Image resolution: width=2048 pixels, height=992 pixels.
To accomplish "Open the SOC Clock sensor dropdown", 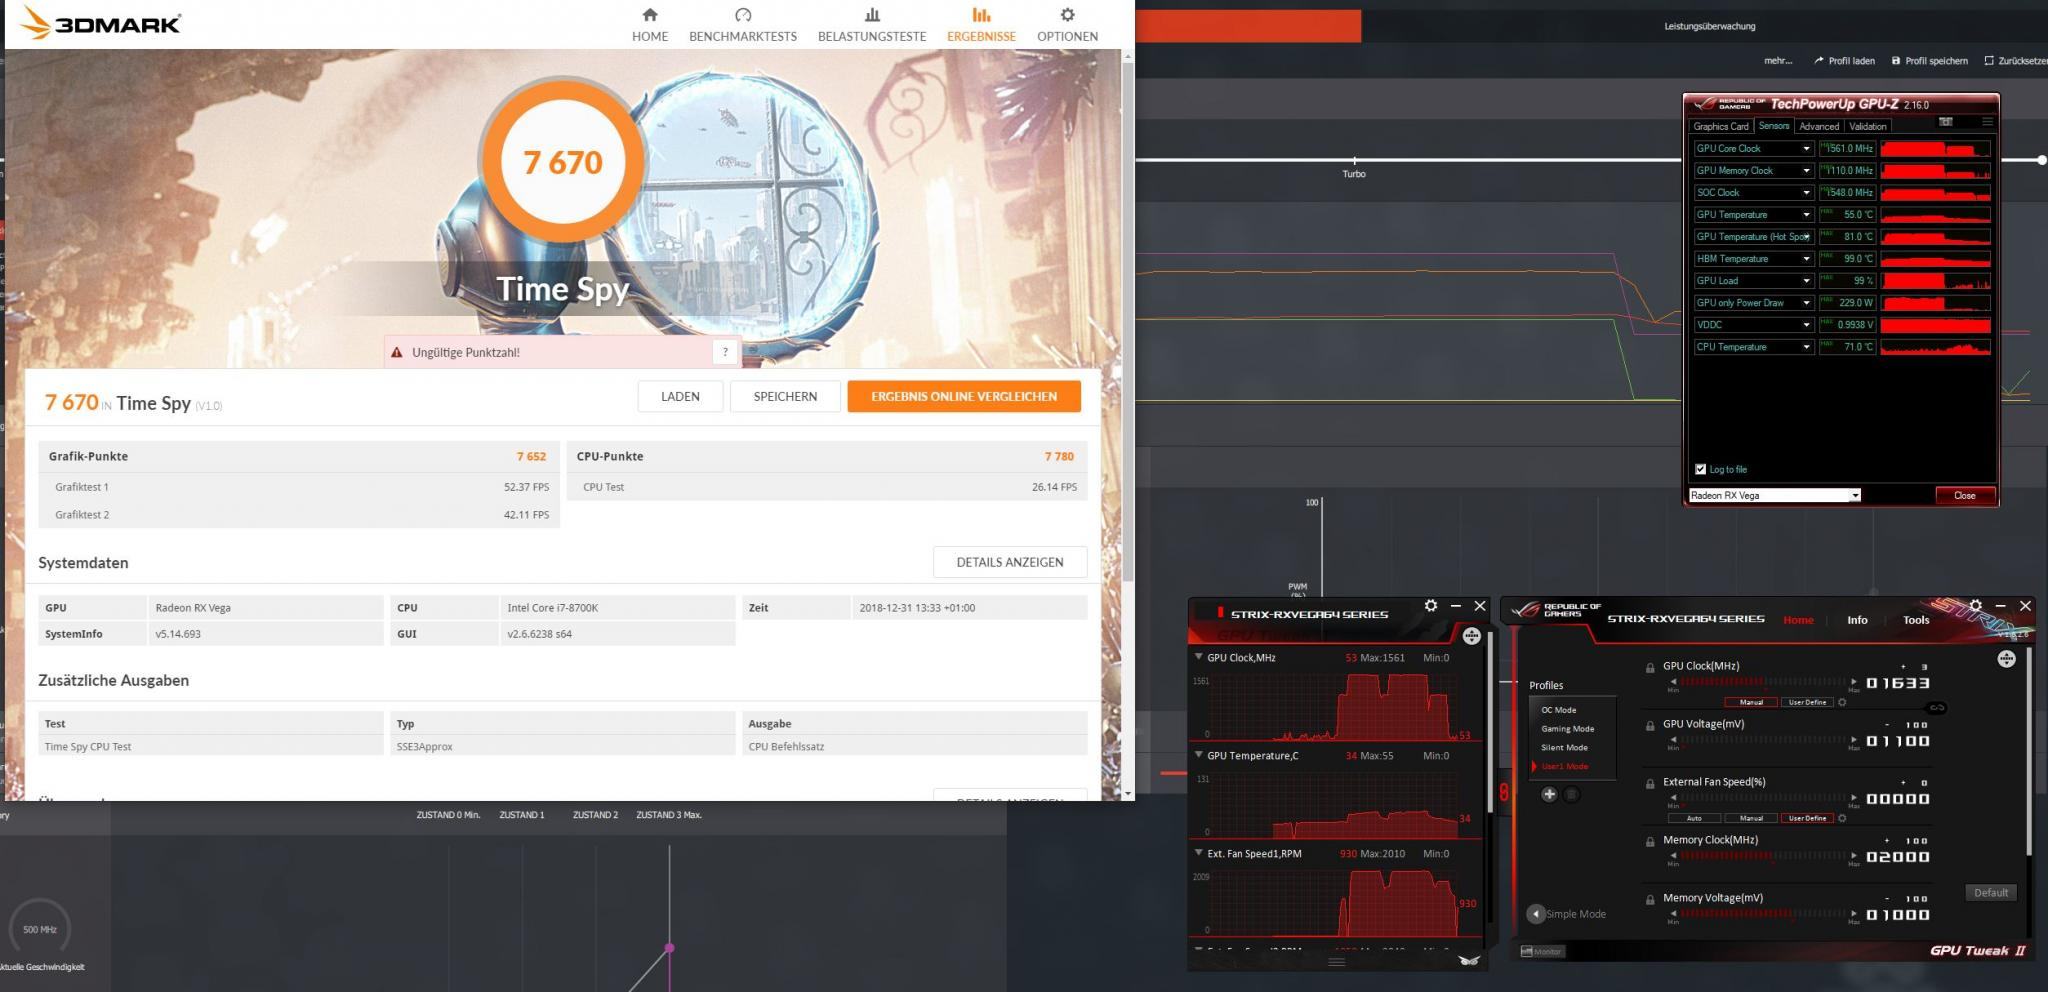I will point(1806,193).
